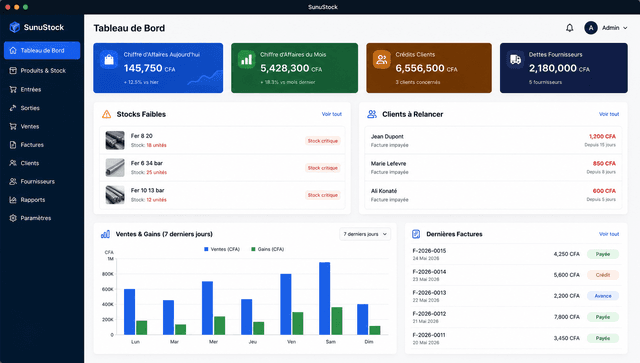The height and width of the screenshot is (363, 640).
Task: Click the Factures document icon
Action: pos(13,145)
